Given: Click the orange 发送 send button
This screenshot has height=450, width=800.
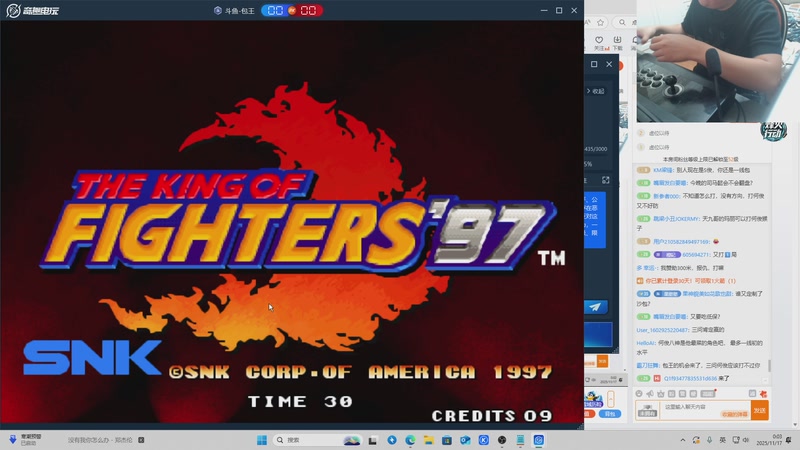Looking at the screenshot, I should [760, 410].
